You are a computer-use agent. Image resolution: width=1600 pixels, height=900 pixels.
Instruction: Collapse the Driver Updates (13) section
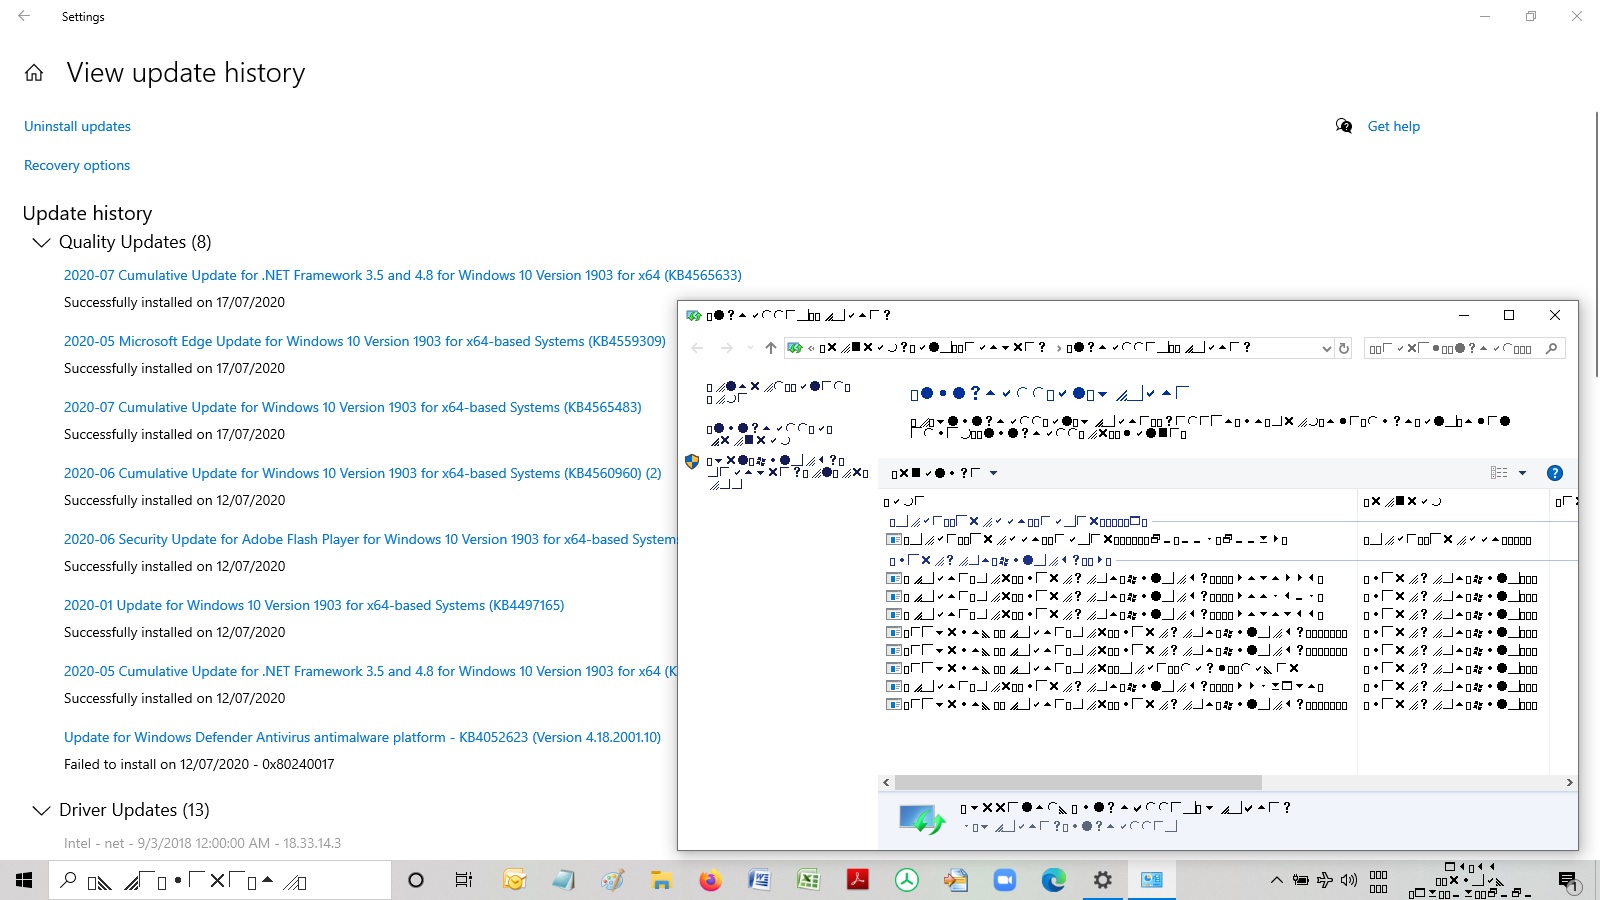(x=41, y=810)
